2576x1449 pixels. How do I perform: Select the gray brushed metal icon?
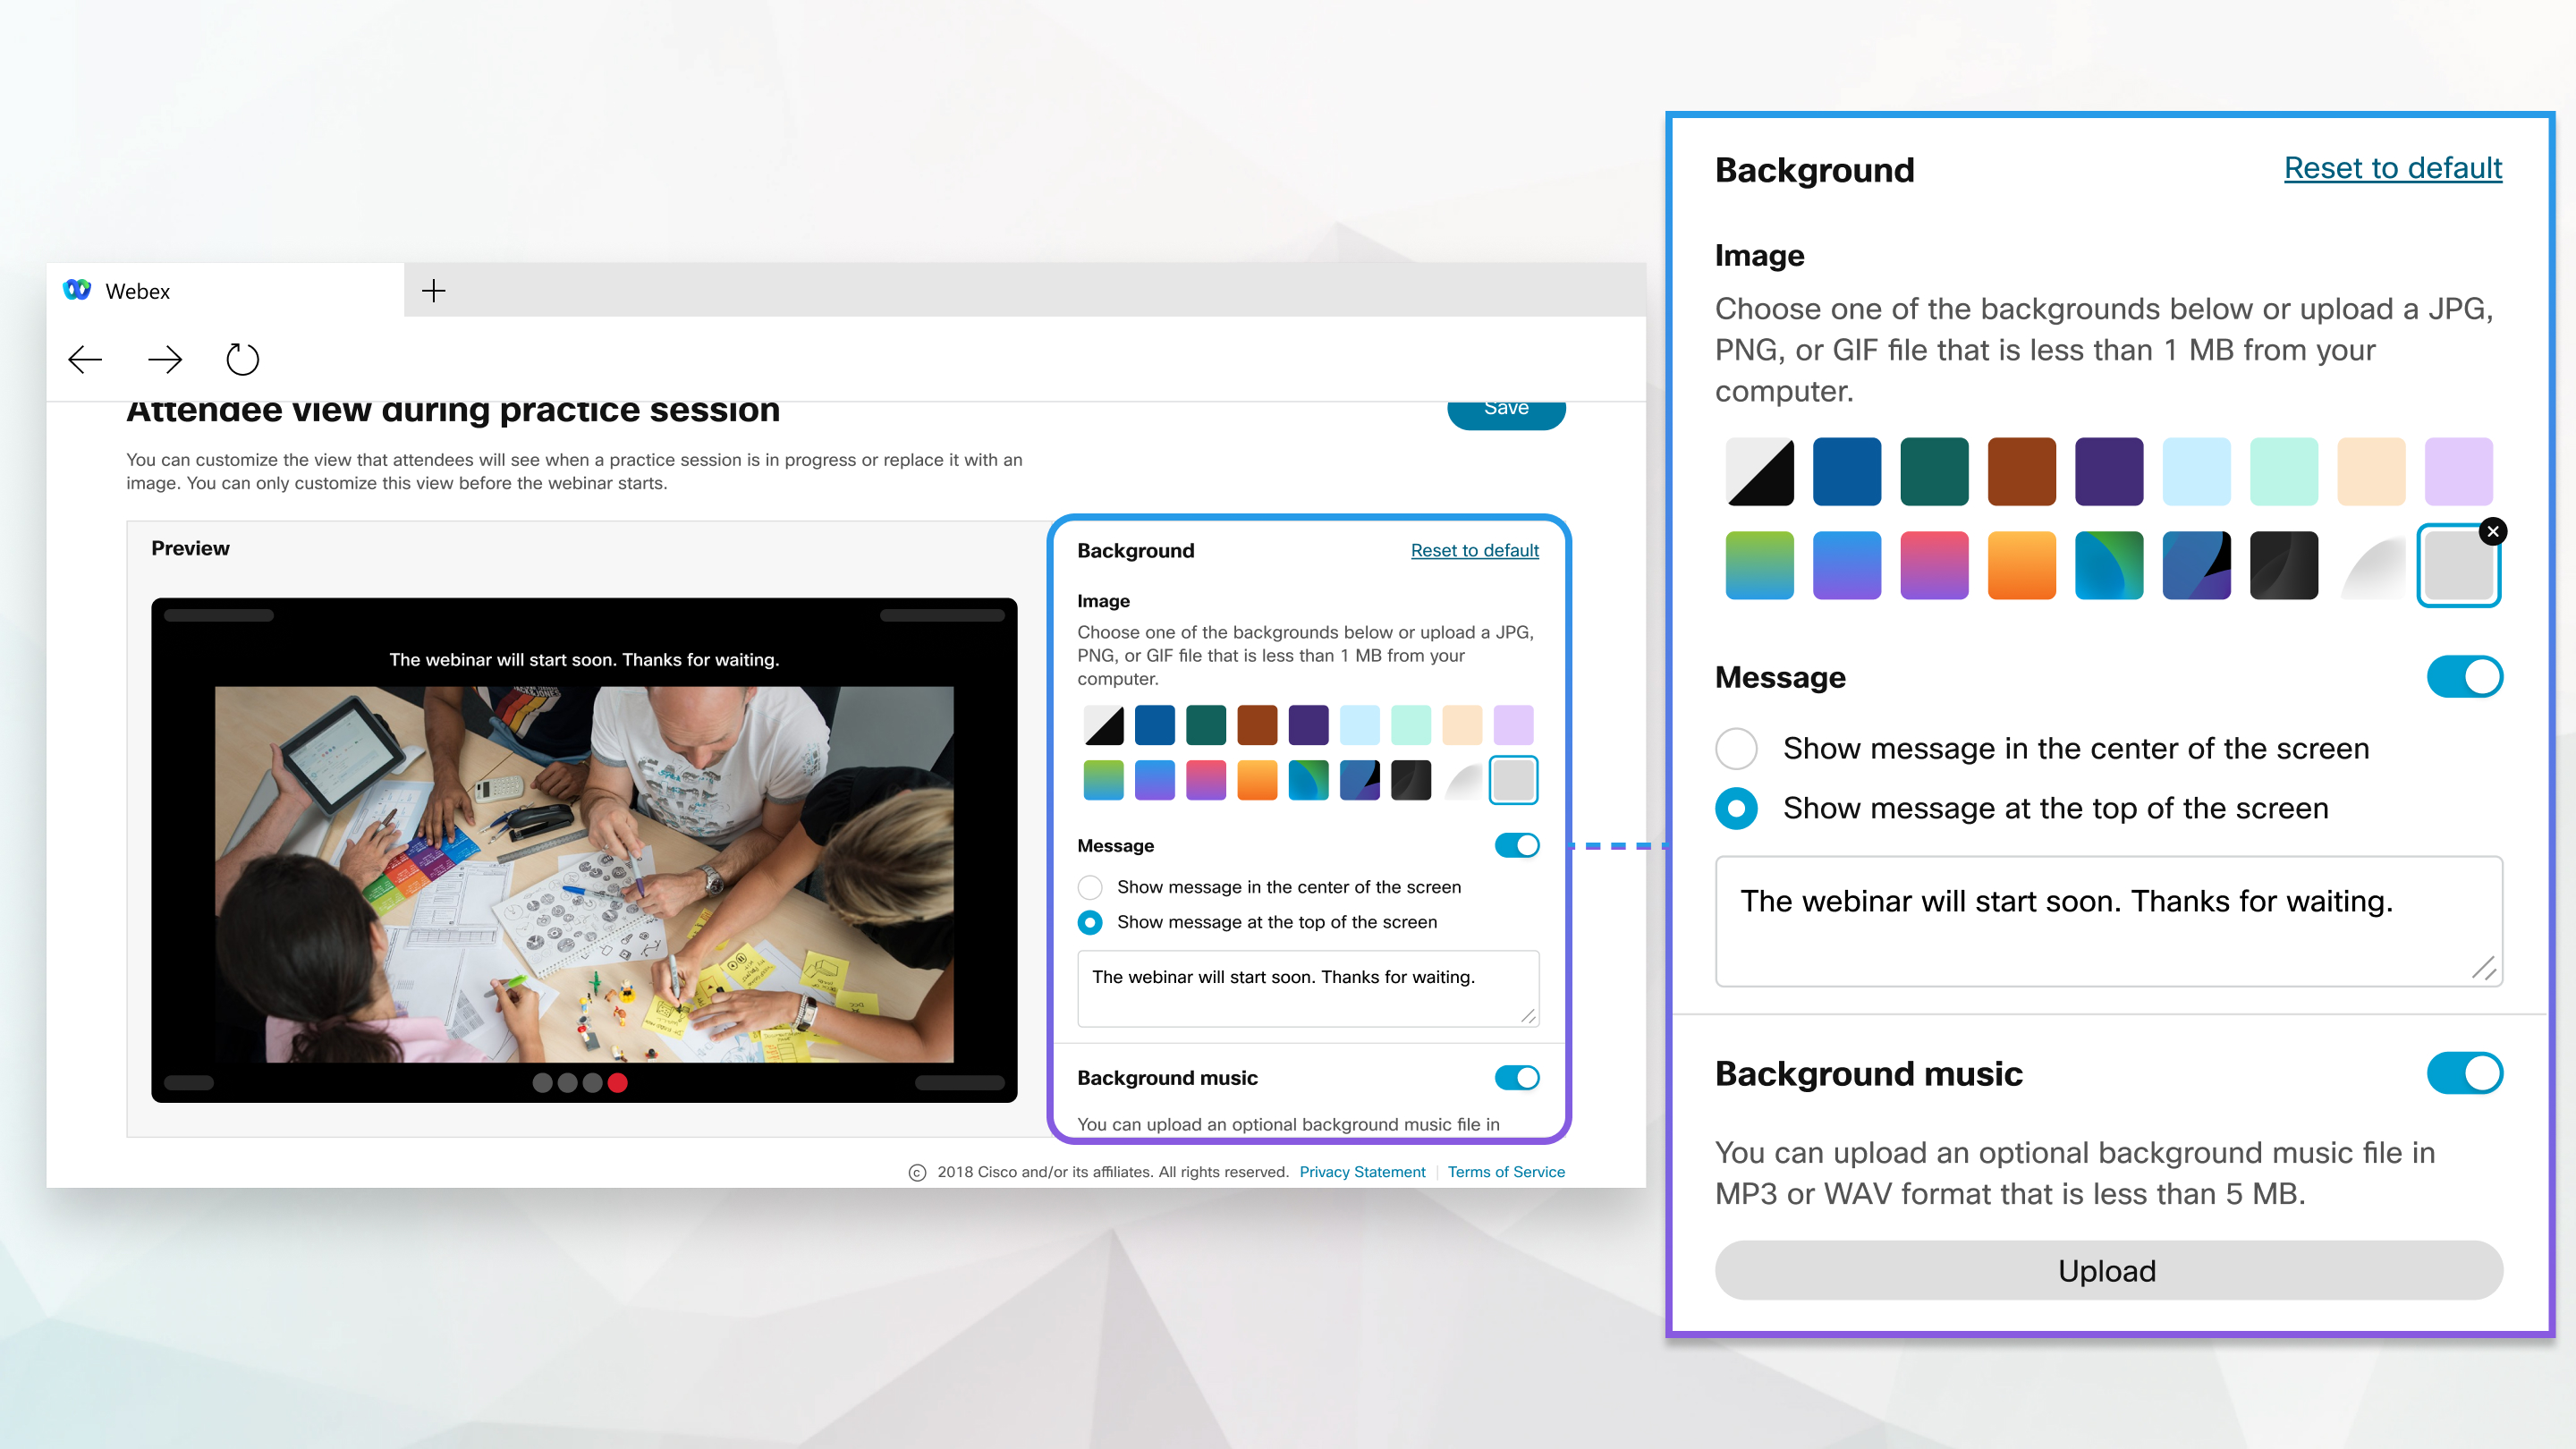click(2371, 563)
